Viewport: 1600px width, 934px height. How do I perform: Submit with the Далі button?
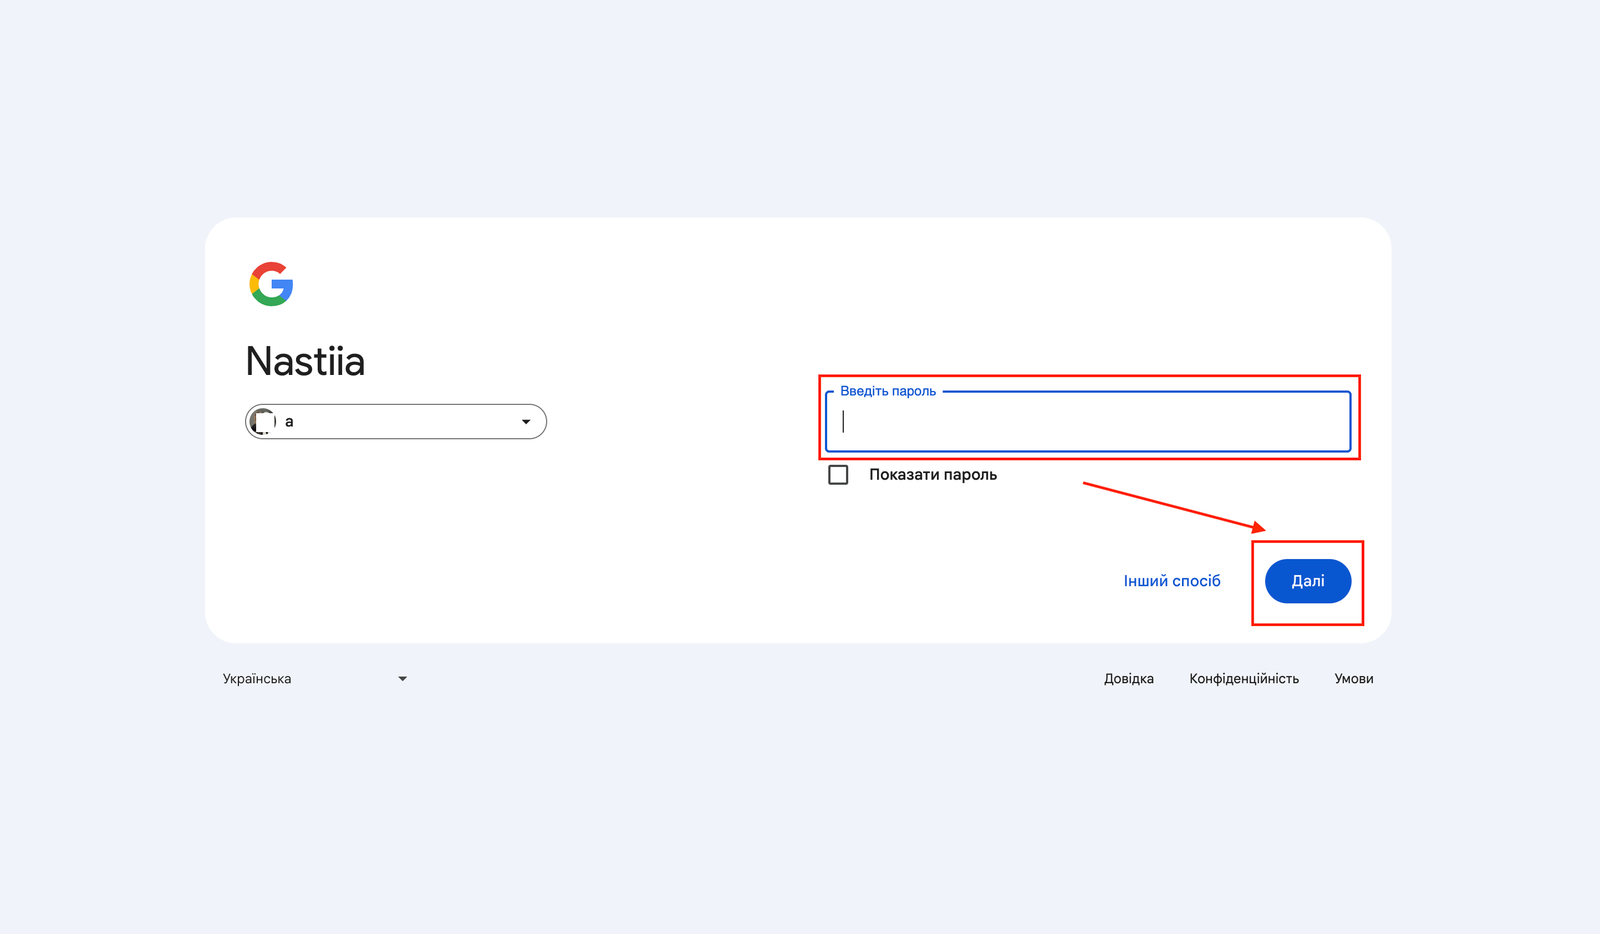1308,581
